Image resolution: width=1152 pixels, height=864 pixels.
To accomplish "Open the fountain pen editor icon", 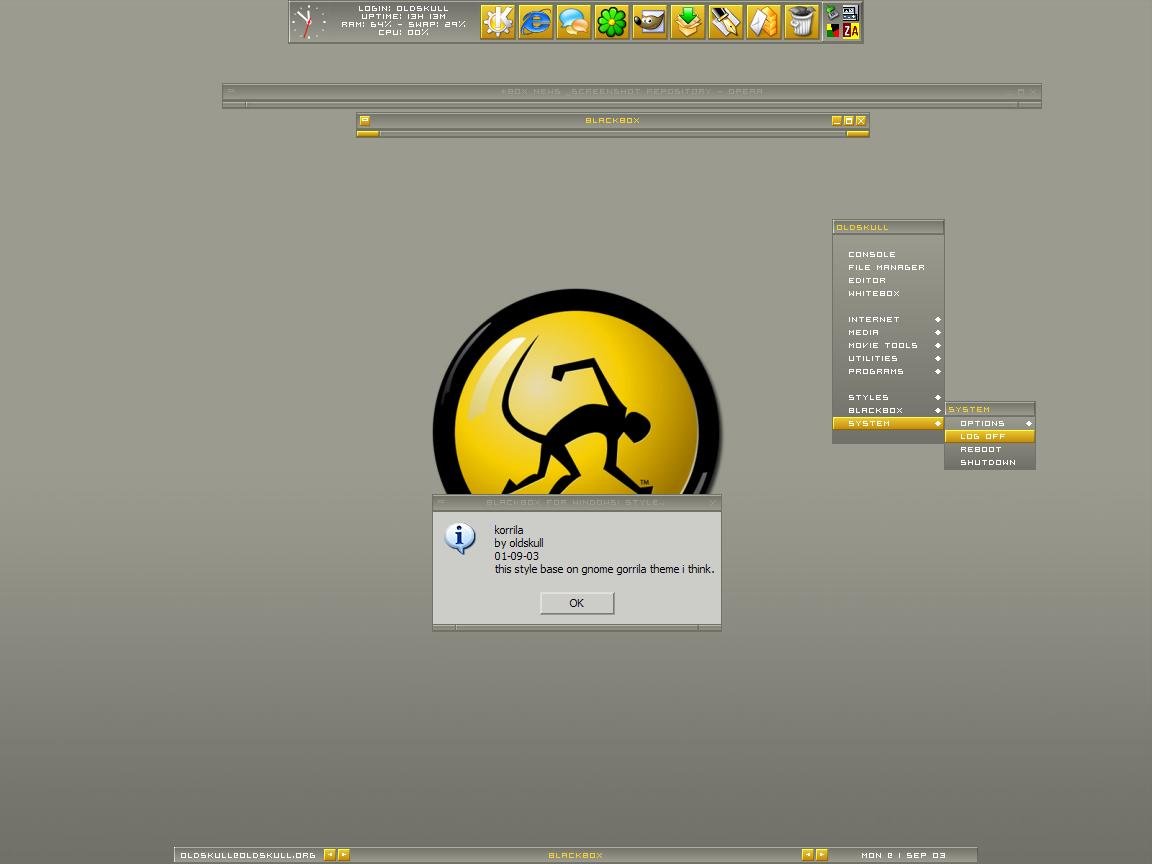I will click(x=726, y=21).
